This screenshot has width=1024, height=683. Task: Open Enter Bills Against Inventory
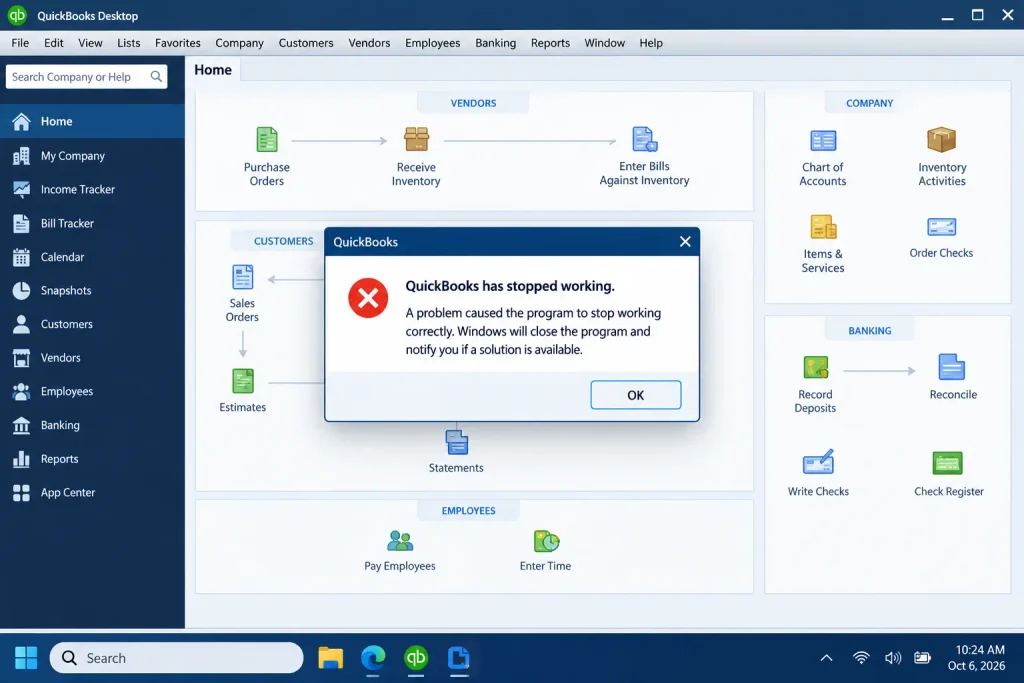coord(644,139)
